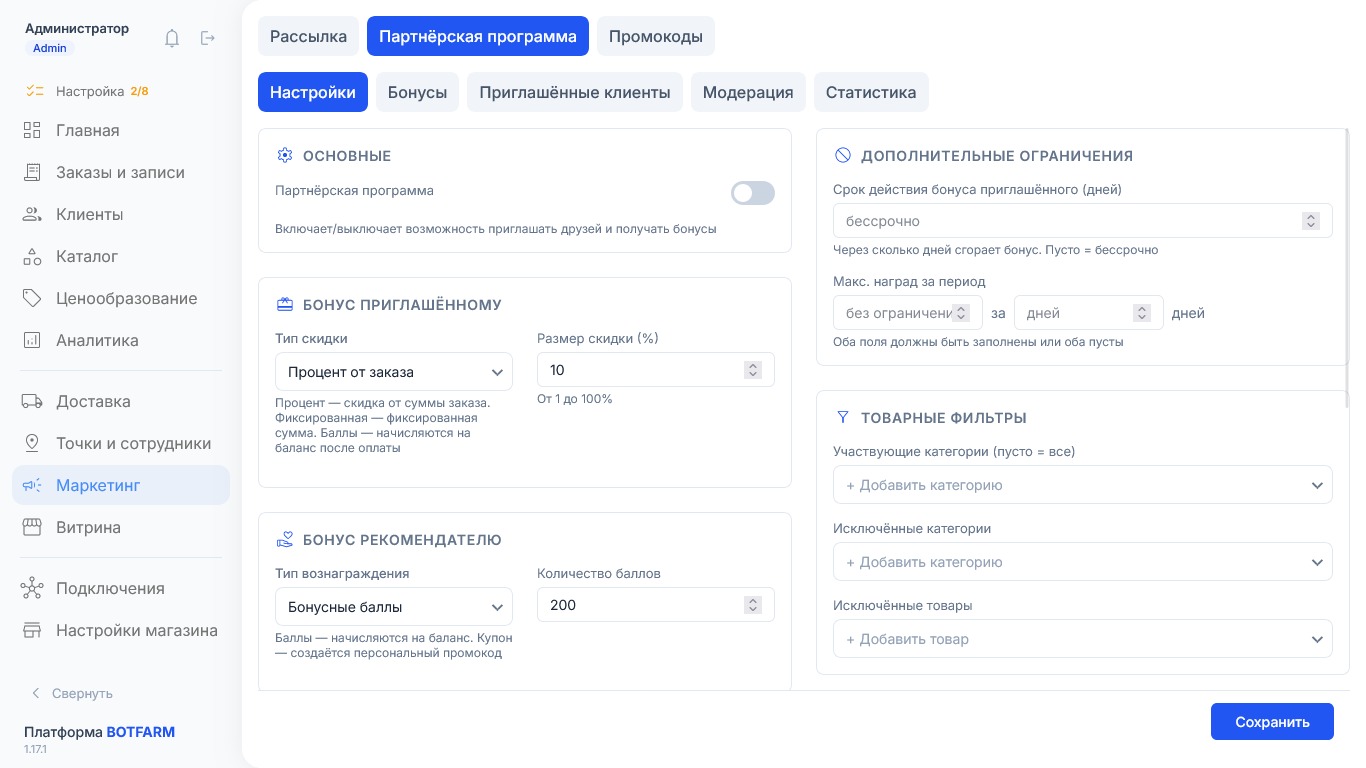The image size is (1366, 768).
Task: Click the Витрина storefront icon
Action: click(x=32, y=527)
